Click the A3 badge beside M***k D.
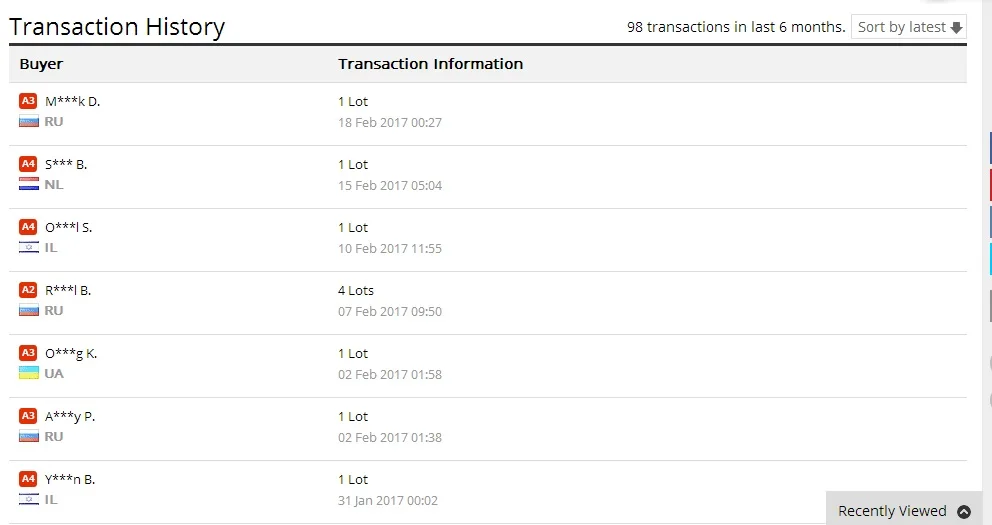 (x=28, y=101)
